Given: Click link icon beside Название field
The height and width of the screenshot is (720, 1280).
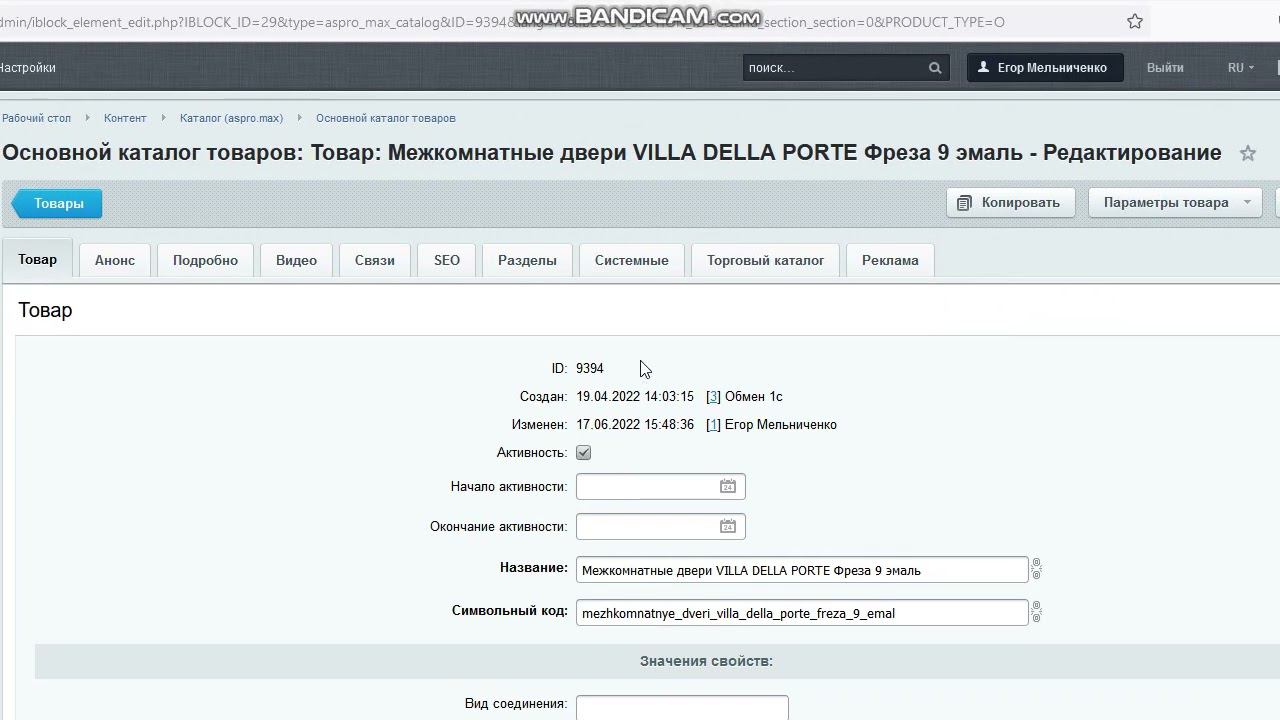Looking at the screenshot, I should (1037, 569).
